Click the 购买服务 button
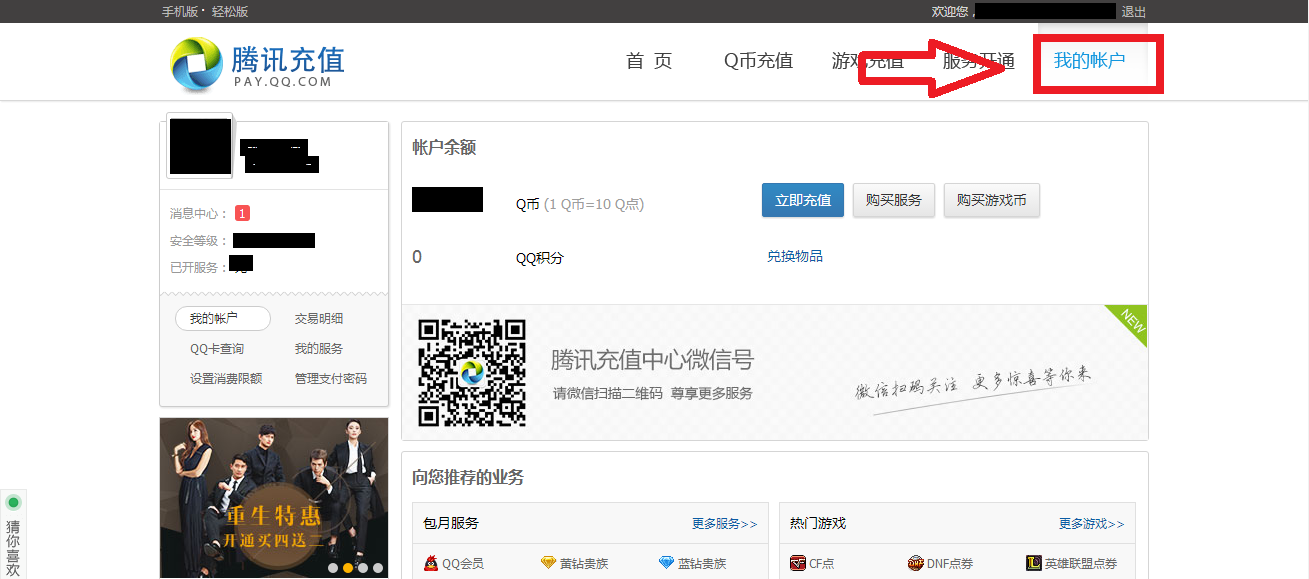The width and height of the screenshot is (1309, 579). pyautogui.click(x=894, y=200)
